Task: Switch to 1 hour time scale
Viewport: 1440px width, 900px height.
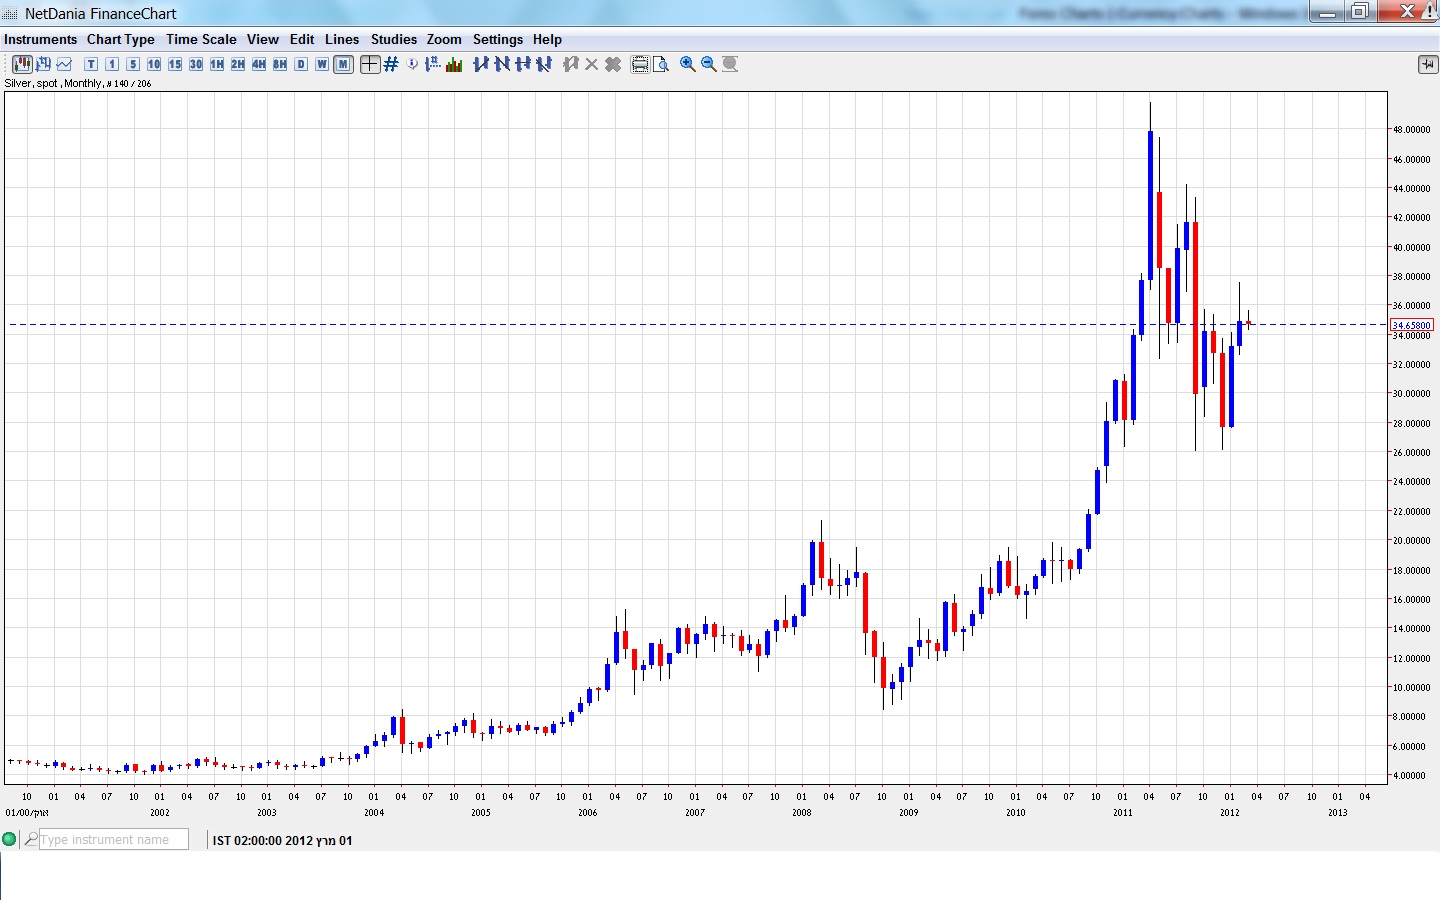Action: click(217, 64)
